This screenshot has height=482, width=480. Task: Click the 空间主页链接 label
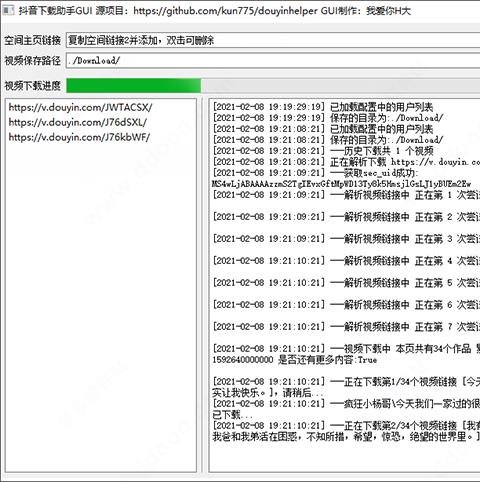[x=32, y=41]
